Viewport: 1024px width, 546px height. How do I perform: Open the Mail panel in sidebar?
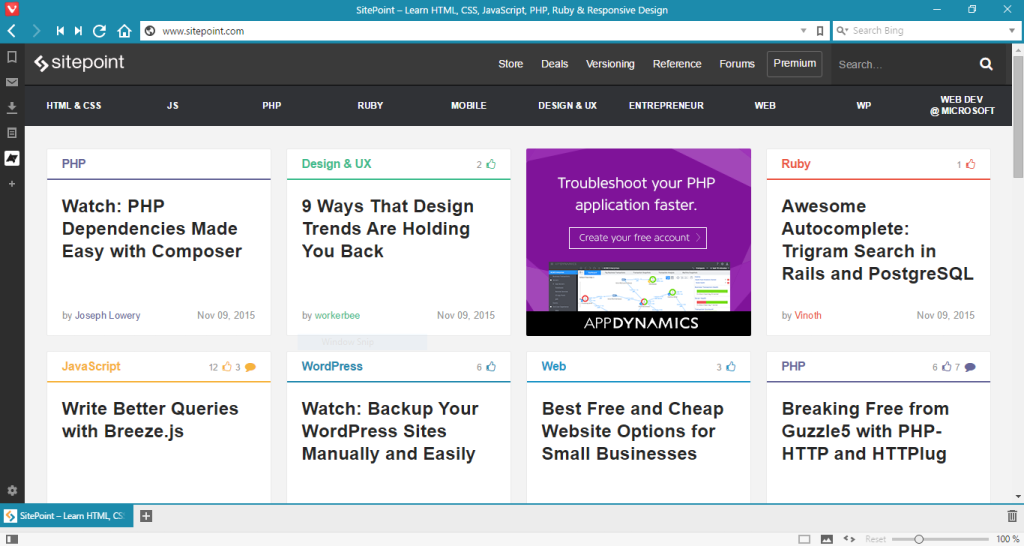pyautogui.click(x=12, y=82)
